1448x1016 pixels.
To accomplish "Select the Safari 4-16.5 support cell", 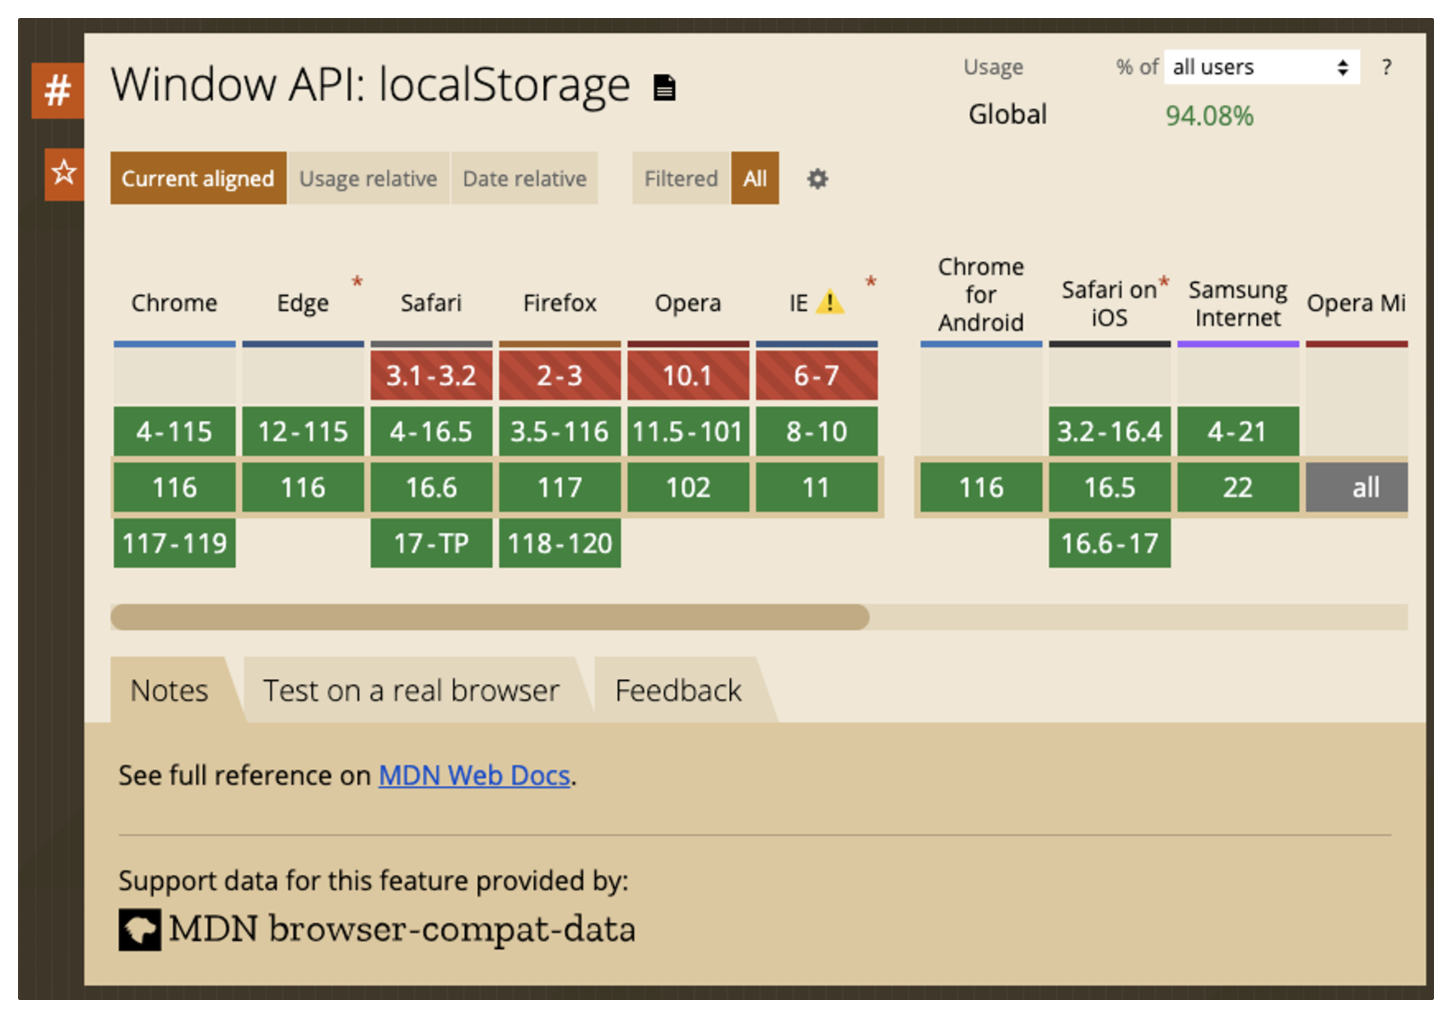I will [432, 431].
